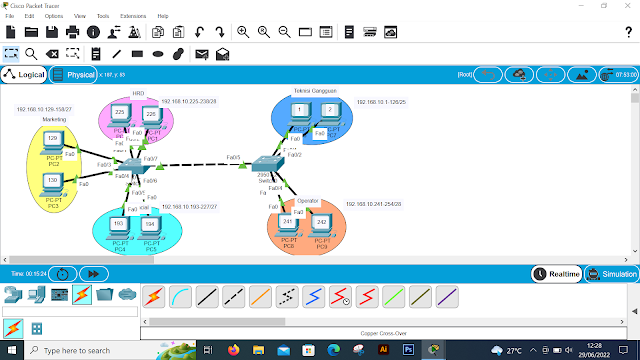640x360 pixels.
Task: Reset time with power cycle button
Action: (62, 274)
